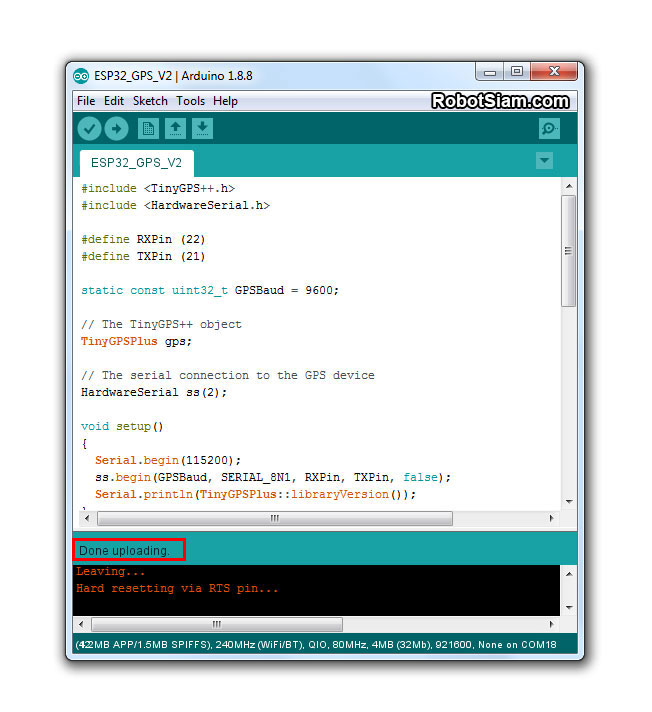Save the sketch with the down-arrow icon
652x712 pixels.
pos(203,129)
